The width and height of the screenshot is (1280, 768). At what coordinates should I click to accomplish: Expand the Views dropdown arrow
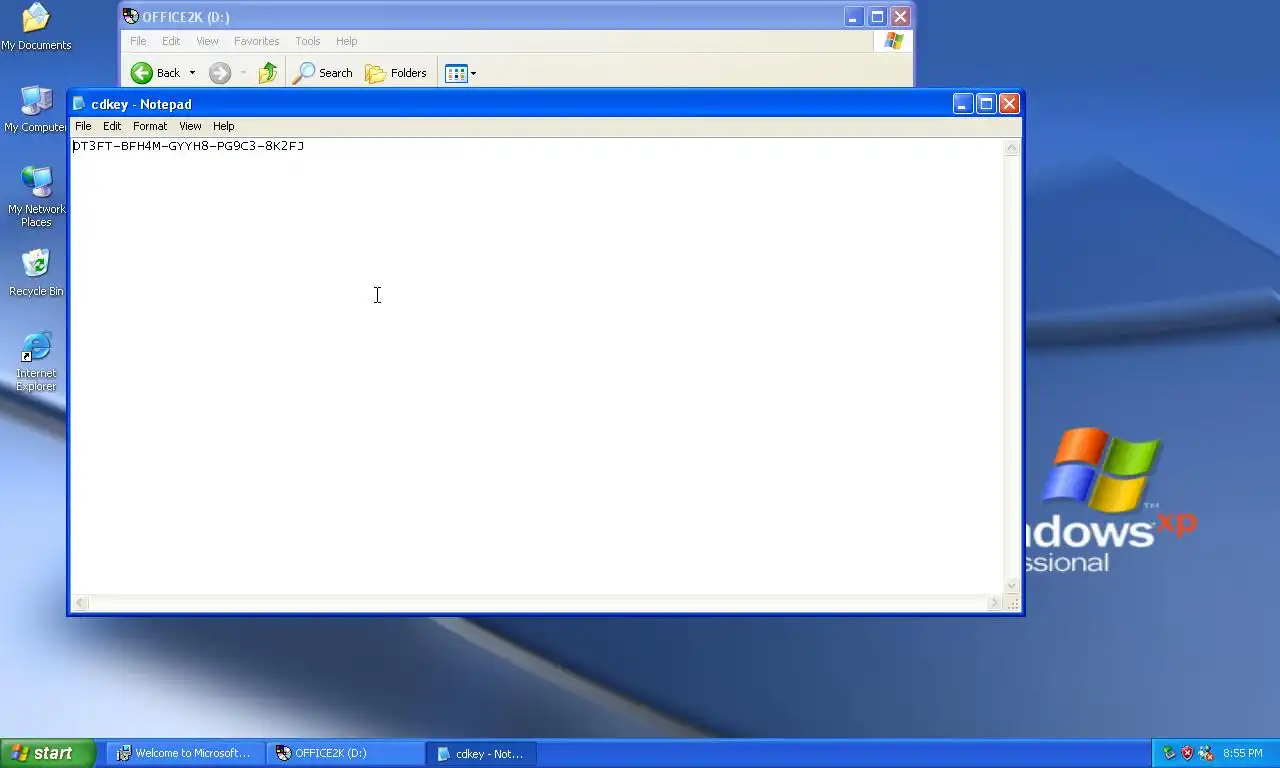pyautogui.click(x=473, y=73)
